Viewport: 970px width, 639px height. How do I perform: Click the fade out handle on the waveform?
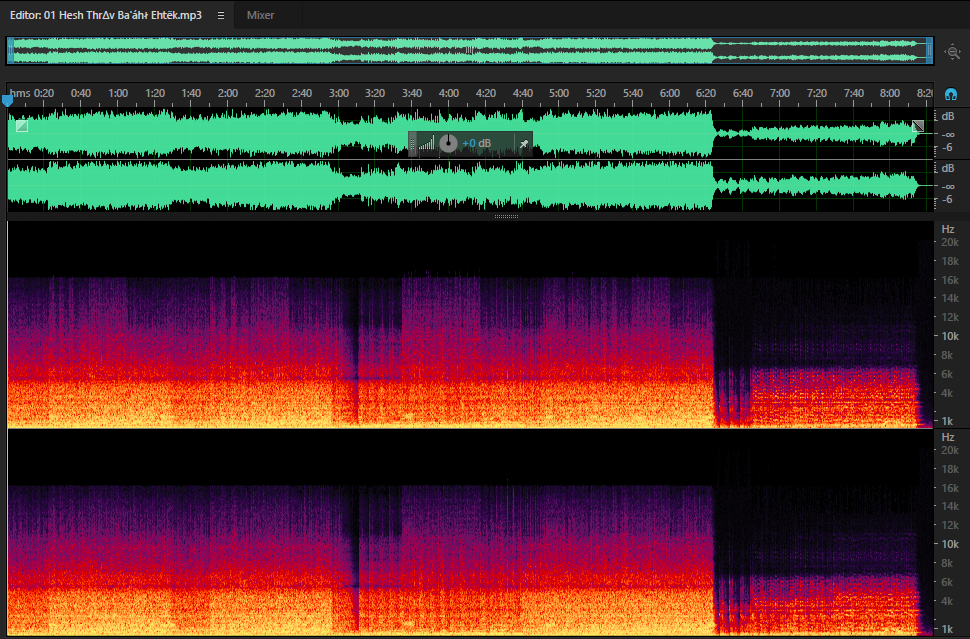click(918, 126)
